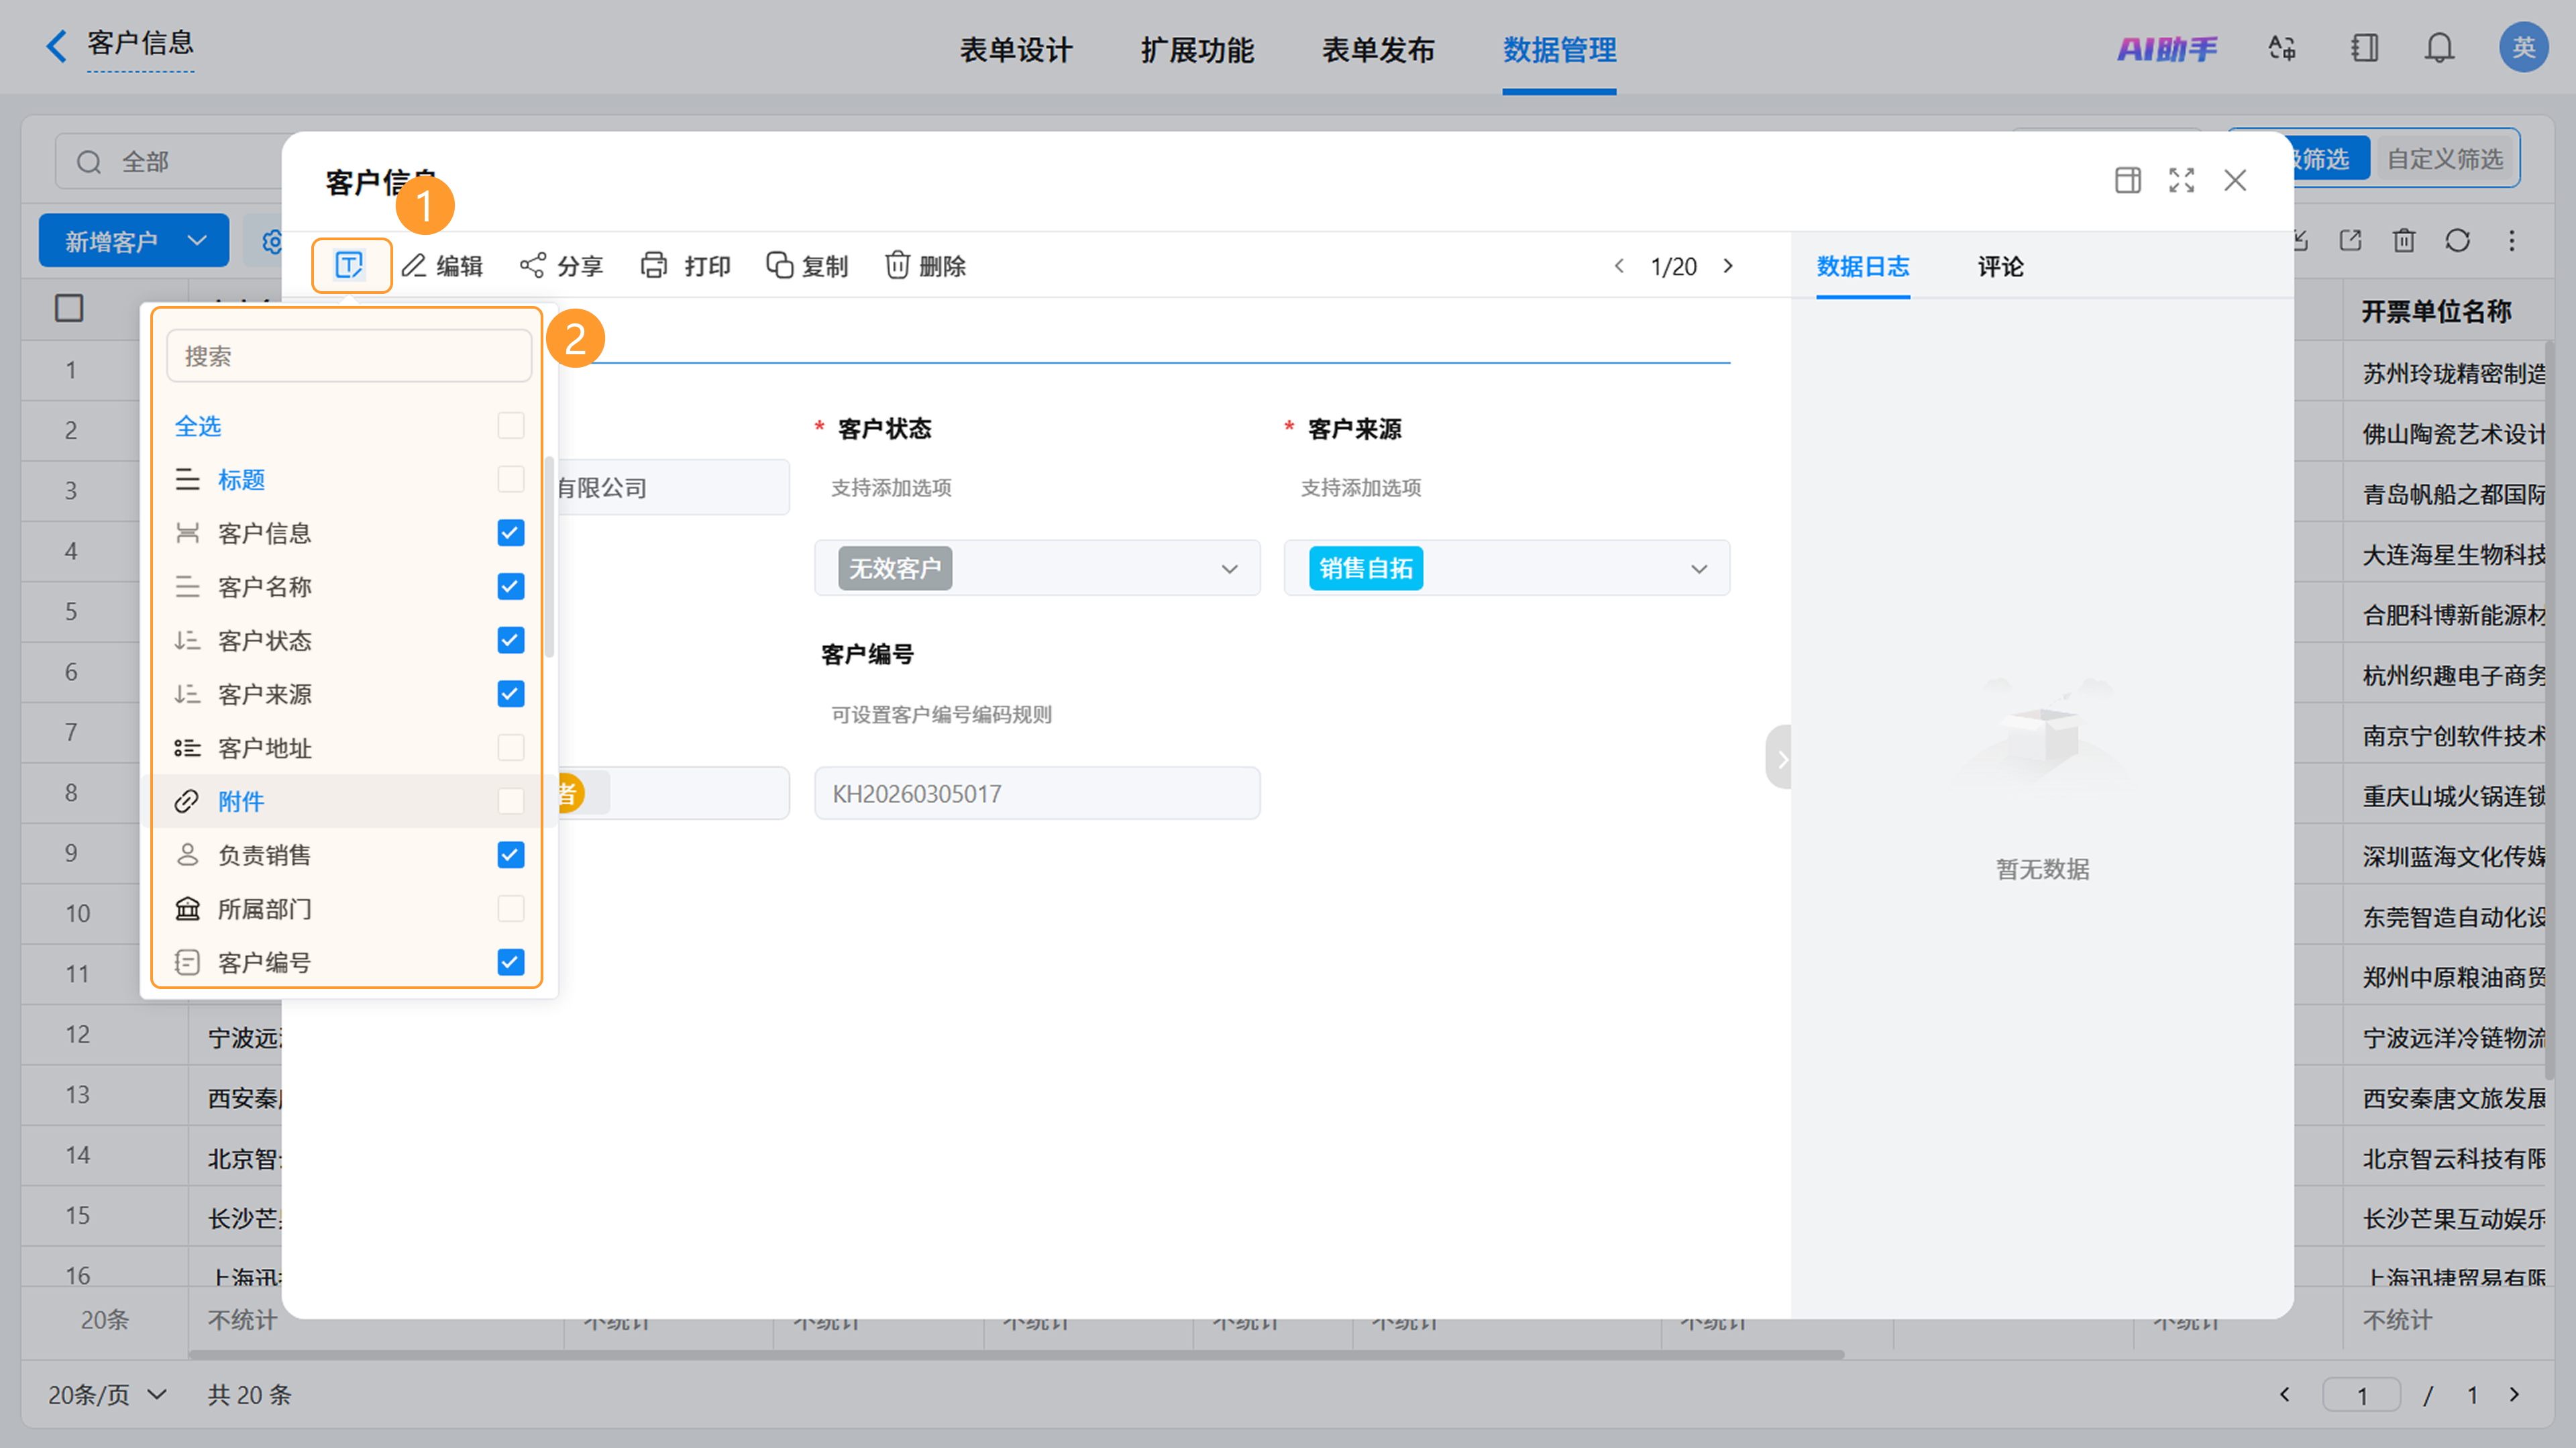2576x1448 pixels.
Task: Check the 客户地址 field checkbox
Action: [511, 748]
